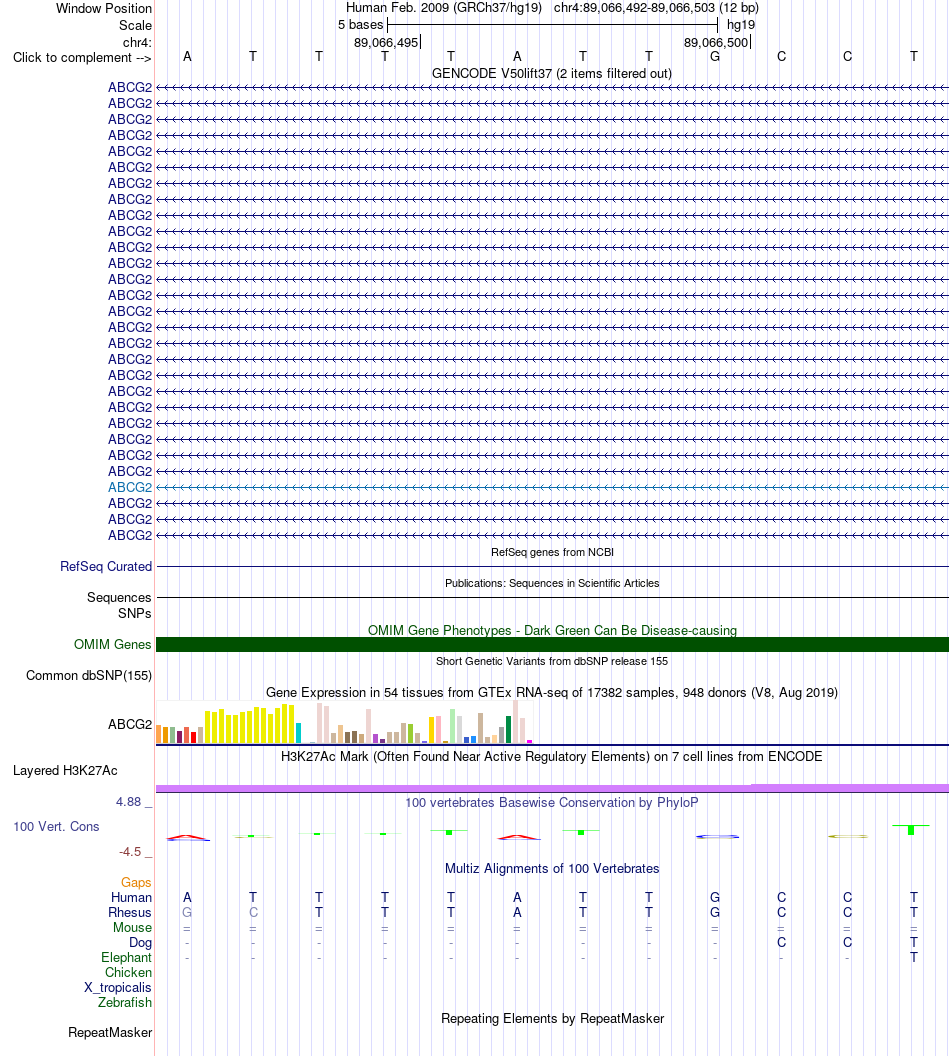The height and width of the screenshot is (1056, 950).
Task: Open the 'RefSeq genes from NCBI' track title
Action: (x=552, y=552)
